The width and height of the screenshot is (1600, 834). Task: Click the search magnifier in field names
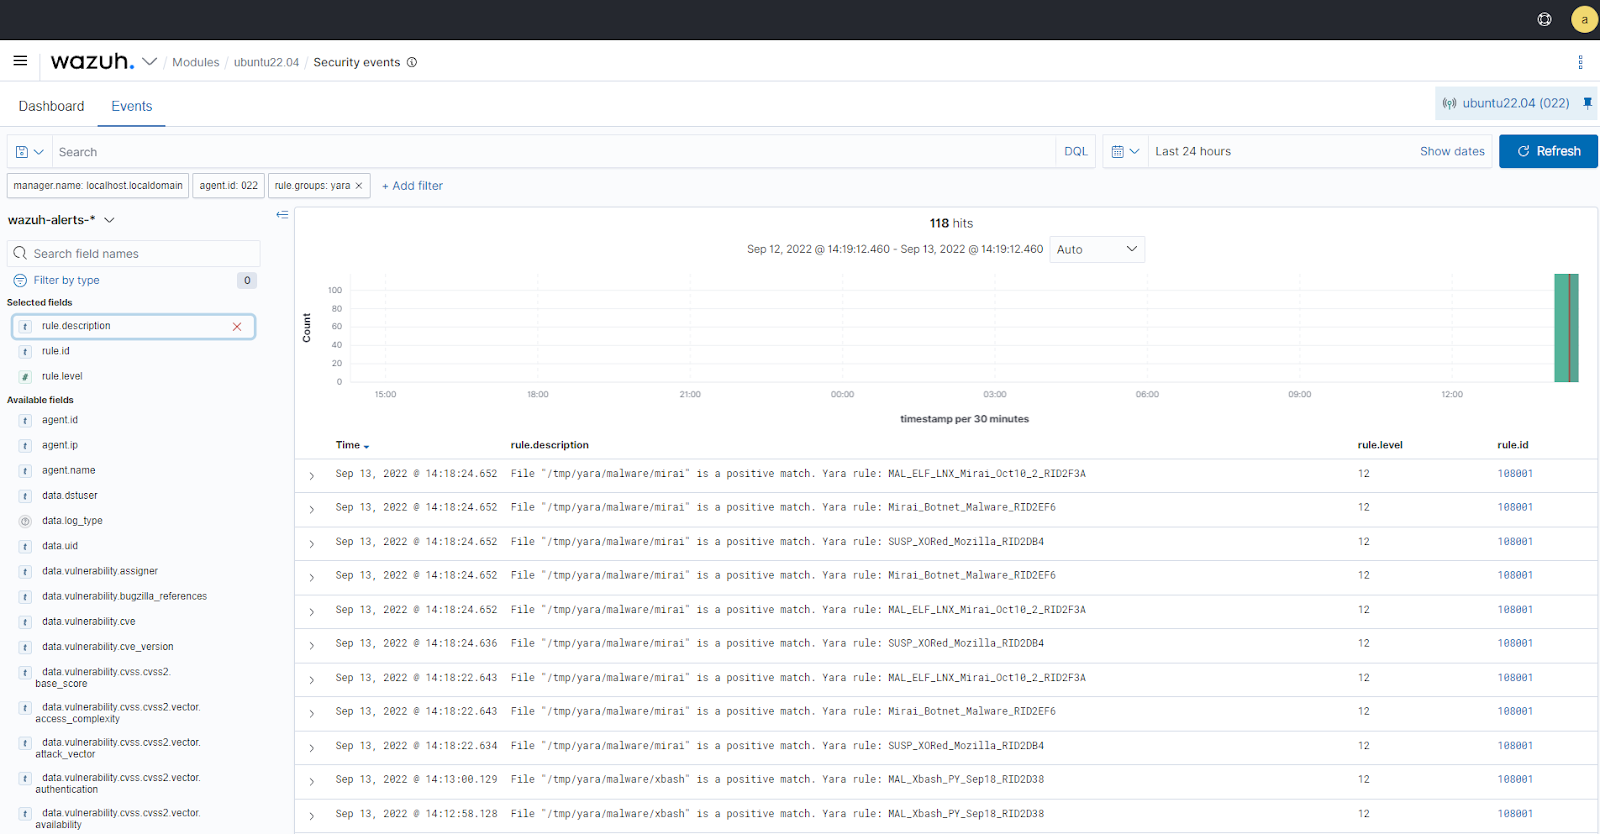point(20,254)
